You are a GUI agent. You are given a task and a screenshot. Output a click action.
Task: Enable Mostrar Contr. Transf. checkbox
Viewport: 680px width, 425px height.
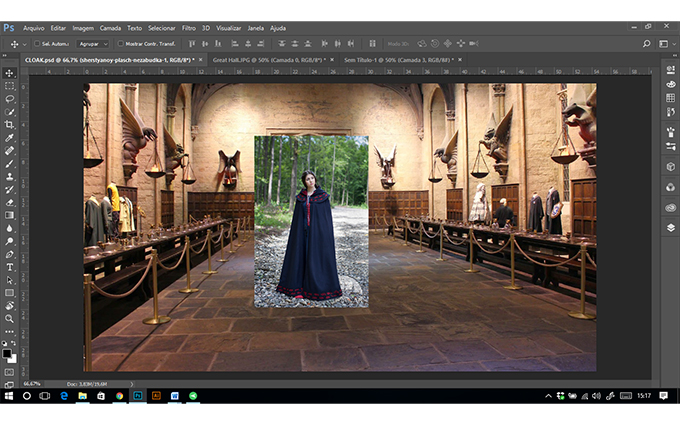[121, 44]
